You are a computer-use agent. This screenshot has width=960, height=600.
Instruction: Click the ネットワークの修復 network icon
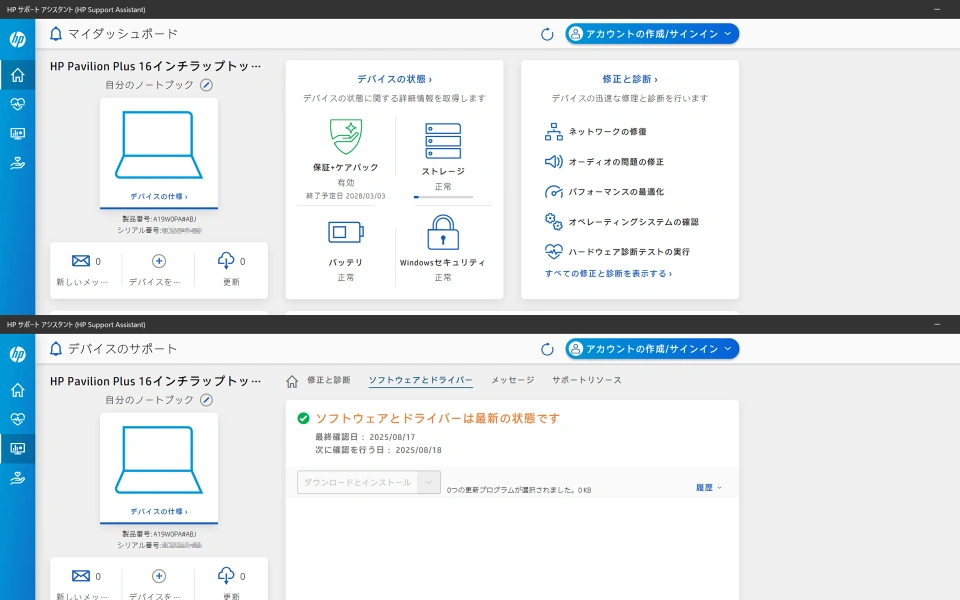(553, 132)
